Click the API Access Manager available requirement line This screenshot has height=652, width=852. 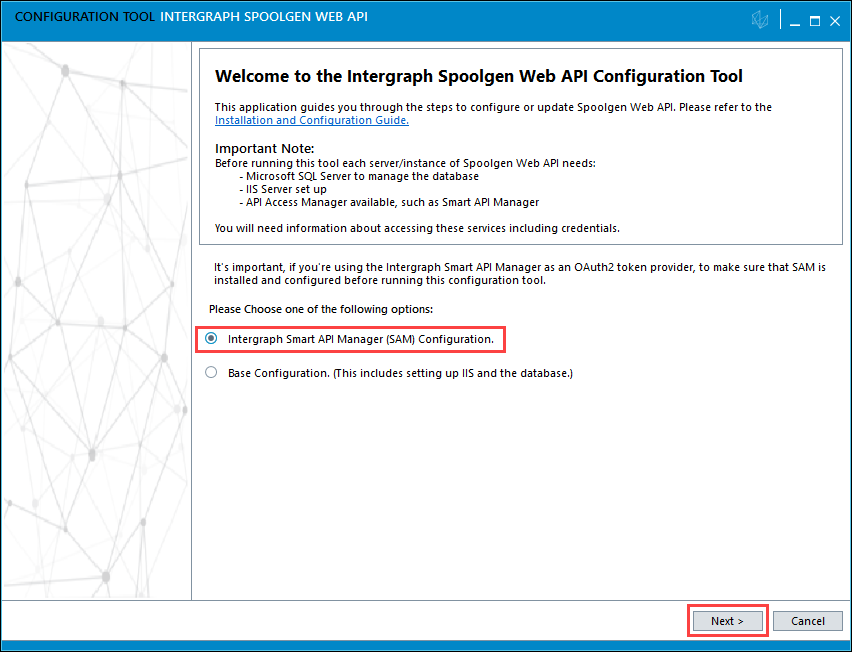click(389, 202)
